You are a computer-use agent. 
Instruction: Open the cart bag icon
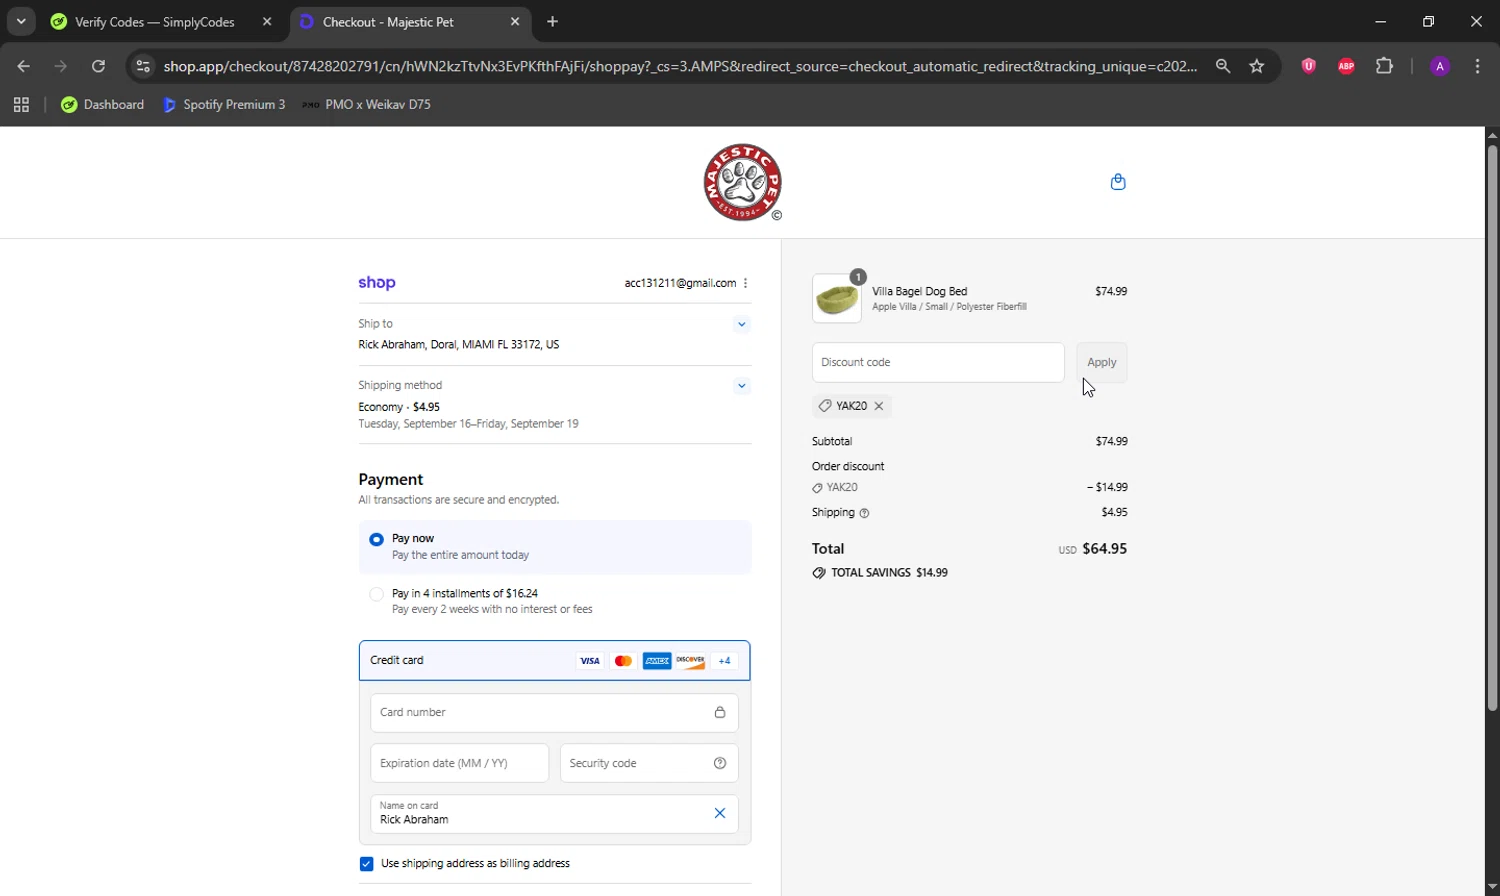[x=1118, y=182]
